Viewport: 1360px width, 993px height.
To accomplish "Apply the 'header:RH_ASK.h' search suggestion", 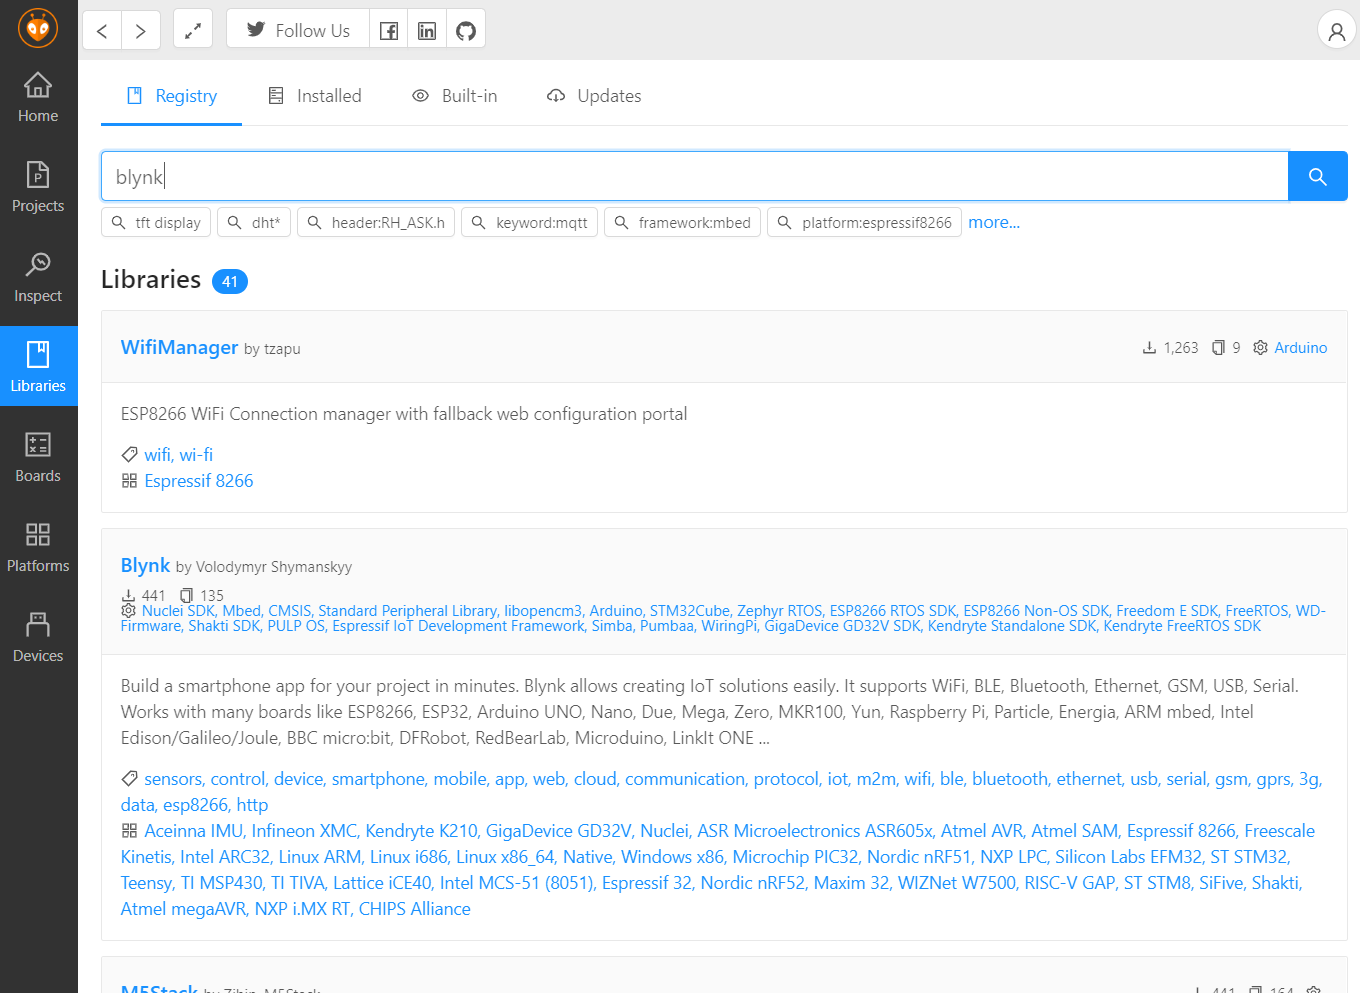I will [x=376, y=222].
